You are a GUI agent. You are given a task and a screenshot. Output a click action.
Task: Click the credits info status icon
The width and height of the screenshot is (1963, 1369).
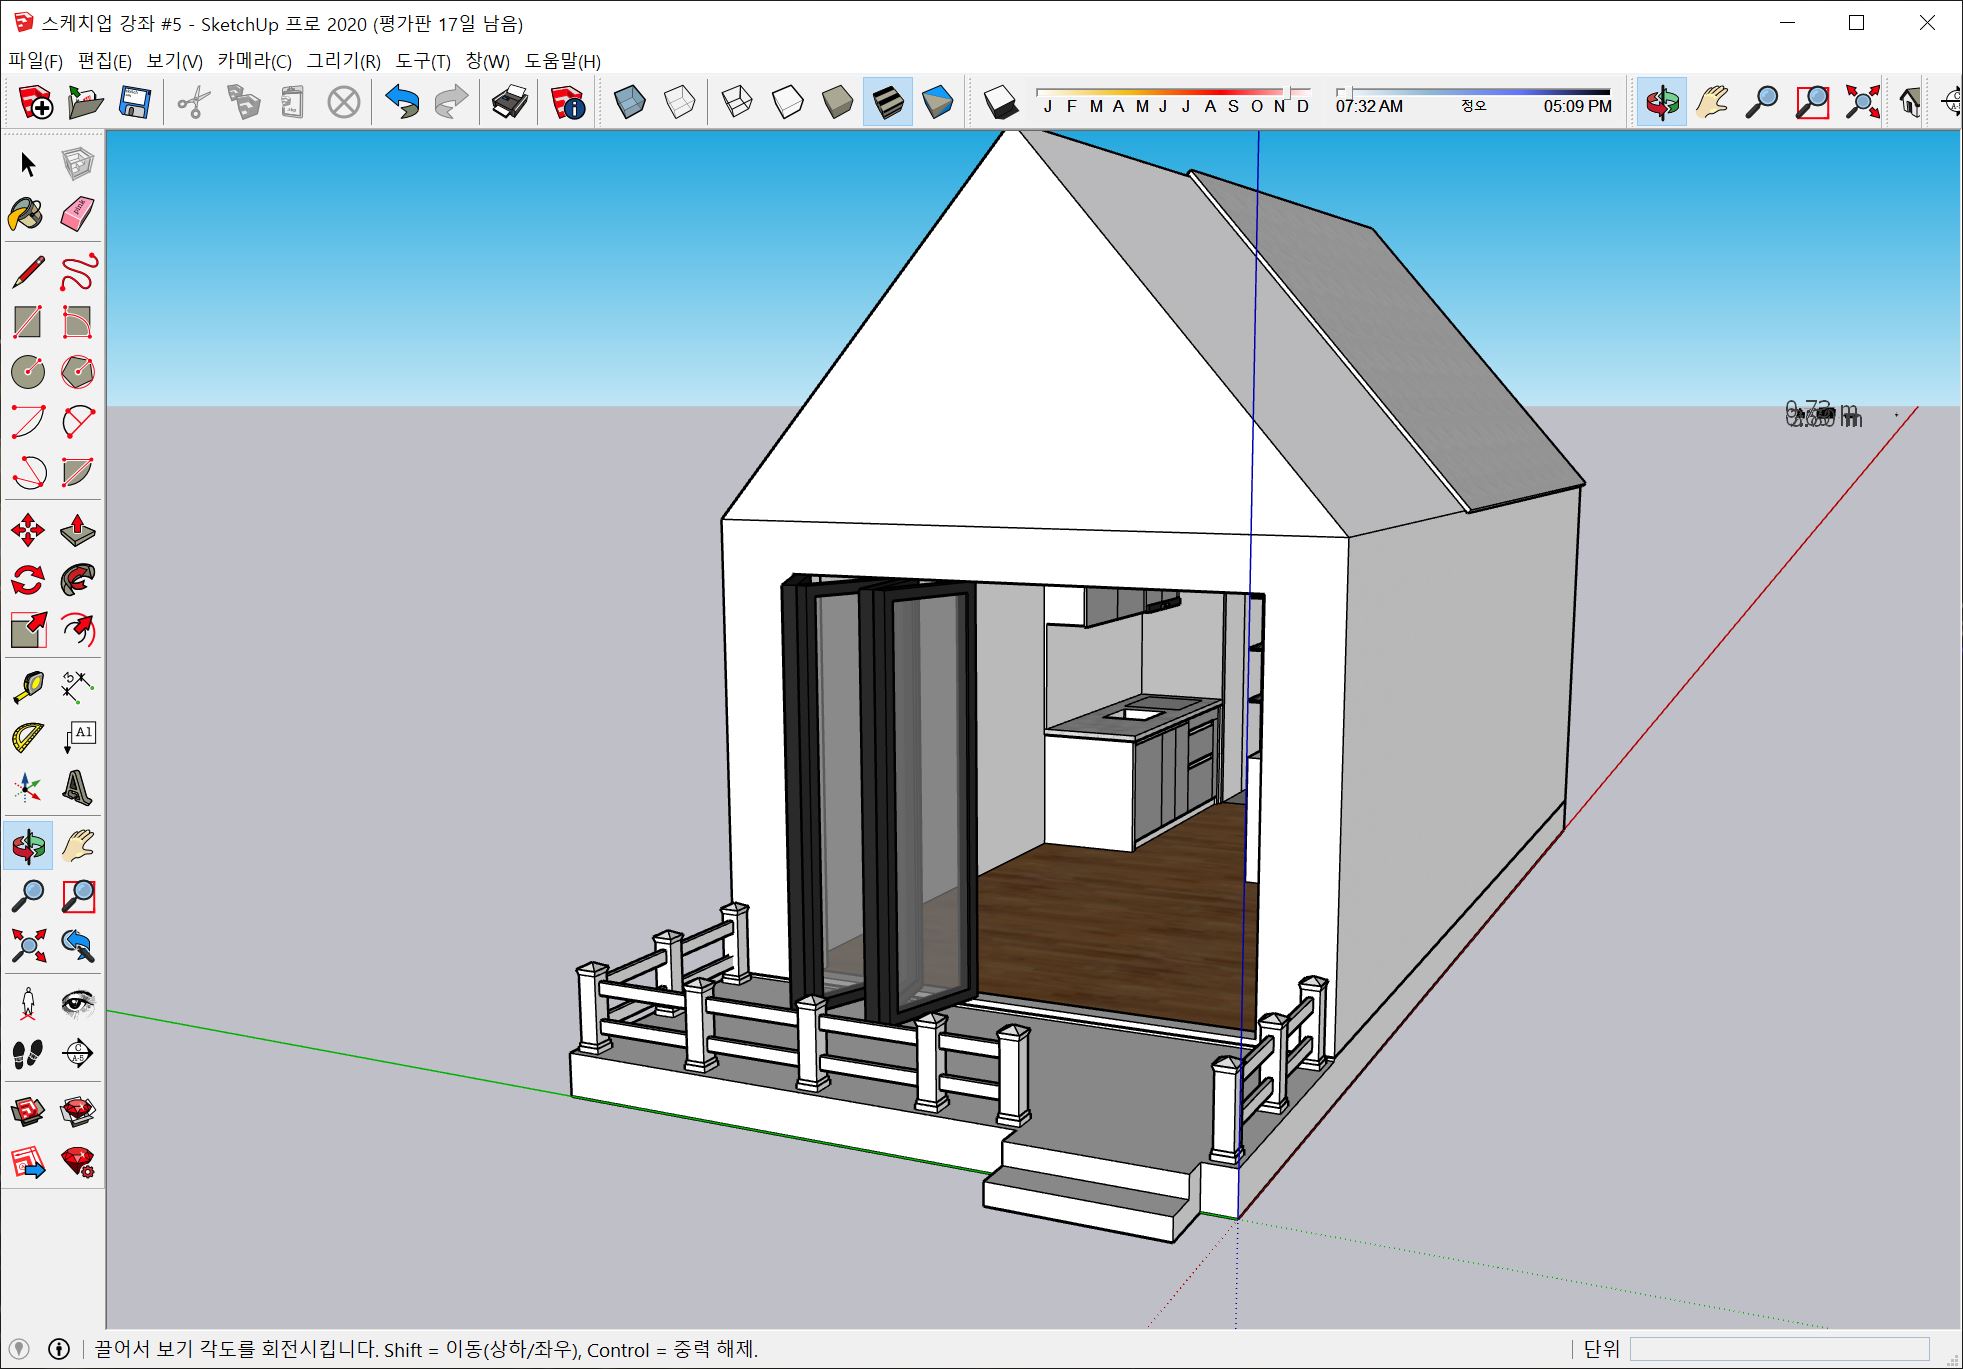pyautogui.click(x=59, y=1349)
